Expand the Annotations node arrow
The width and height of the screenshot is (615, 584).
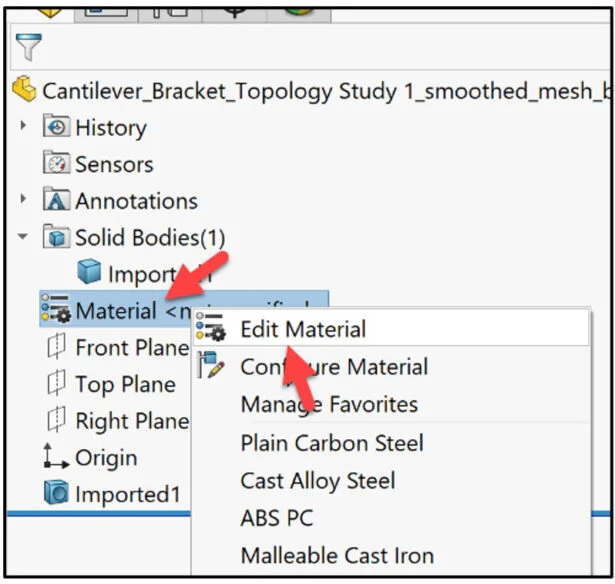[x=24, y=201]
